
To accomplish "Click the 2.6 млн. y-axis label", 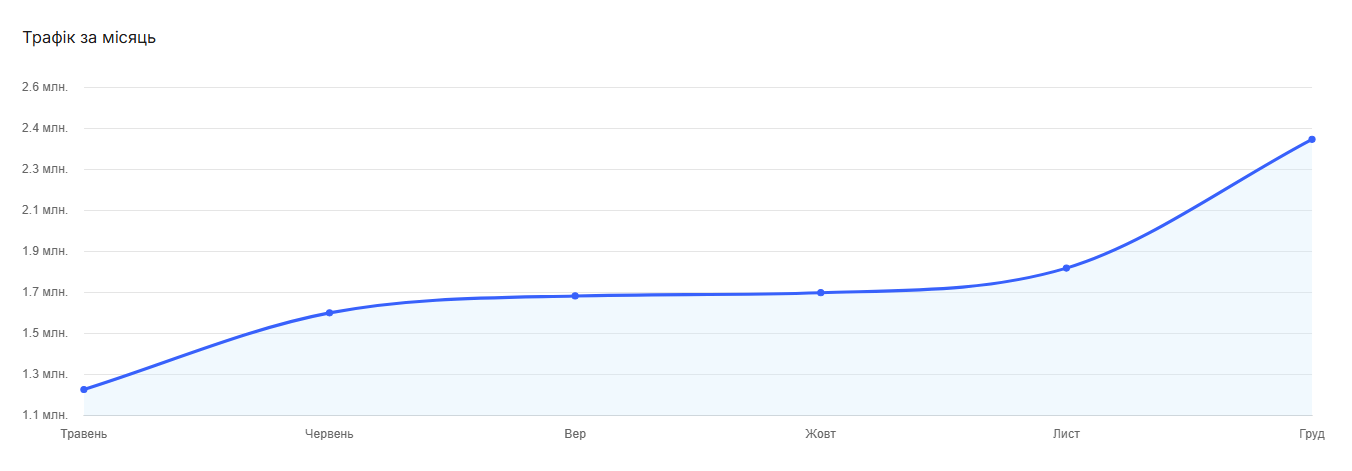I will 44,87.
